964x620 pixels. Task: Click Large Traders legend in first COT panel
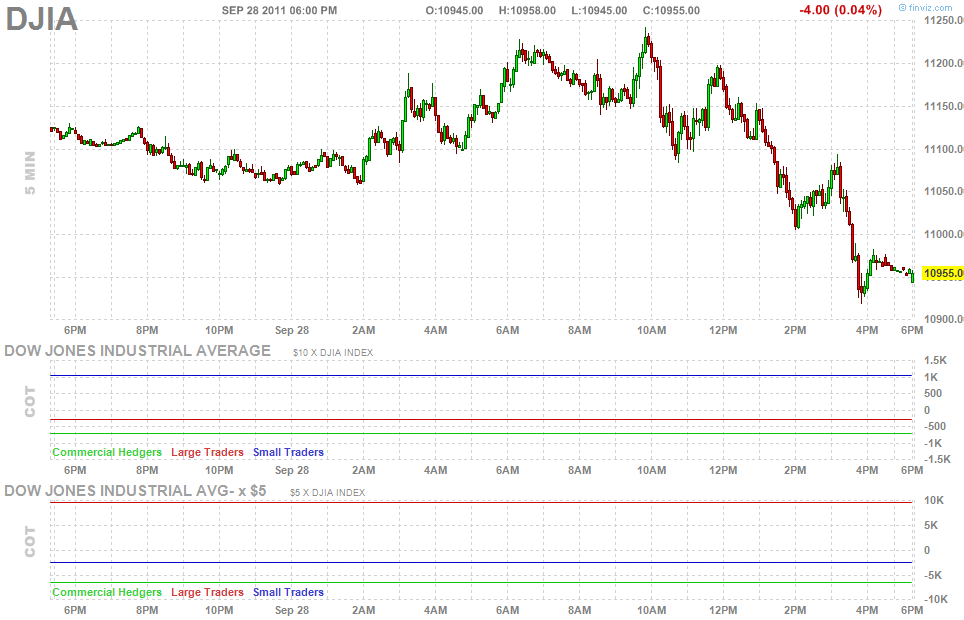207,452
